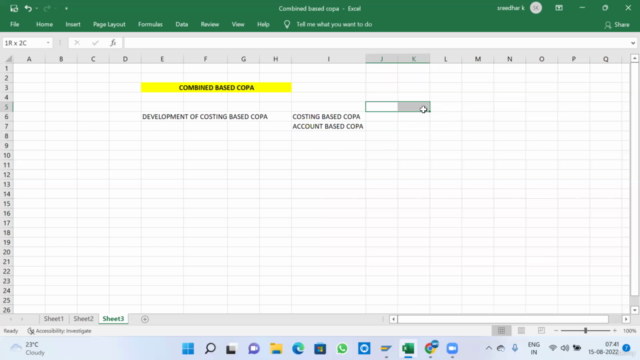Click the vertical scroll up arrow
This screenshot has height=360, width=640.
635,59
